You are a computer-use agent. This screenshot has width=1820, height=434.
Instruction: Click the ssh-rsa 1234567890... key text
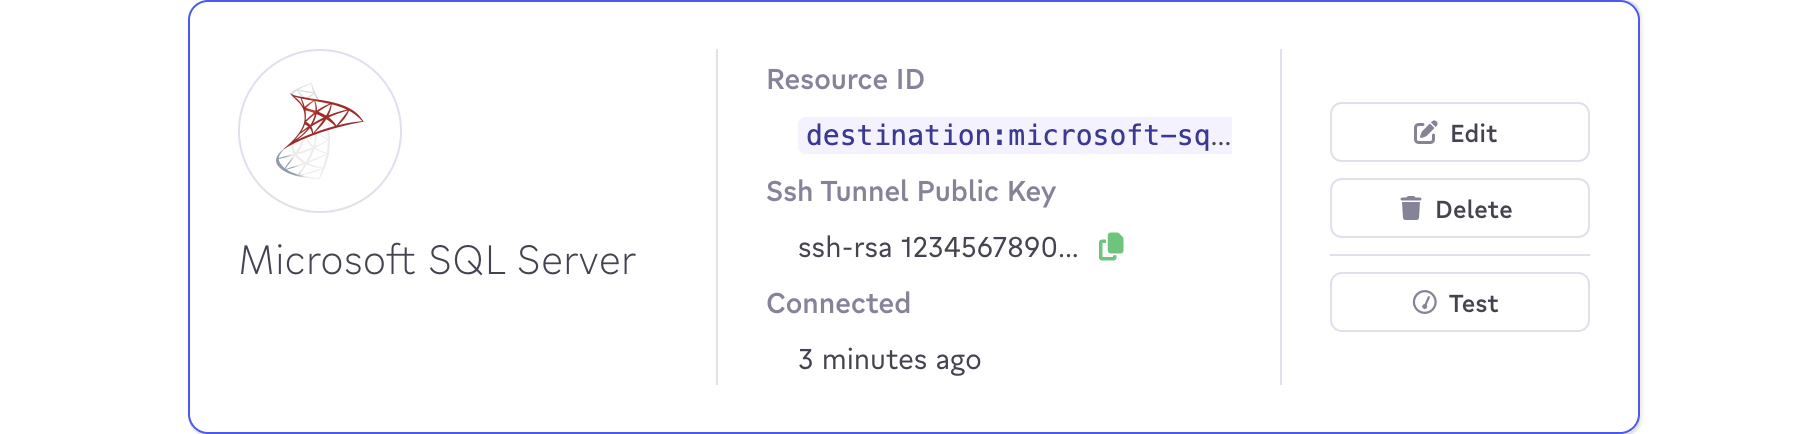pyautogui.click(x=938, y=247)
